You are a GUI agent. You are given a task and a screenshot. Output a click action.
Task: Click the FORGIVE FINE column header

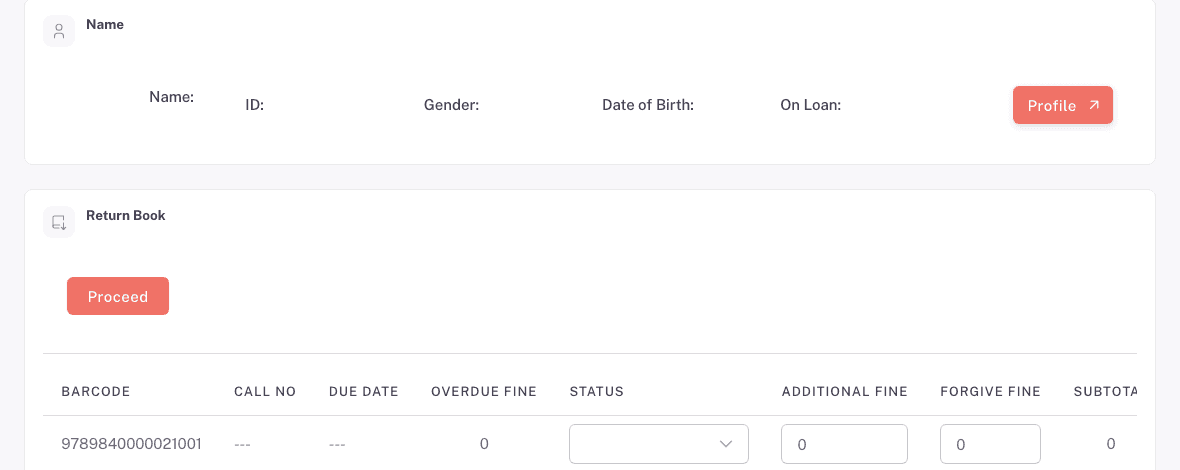pos(990,391)
